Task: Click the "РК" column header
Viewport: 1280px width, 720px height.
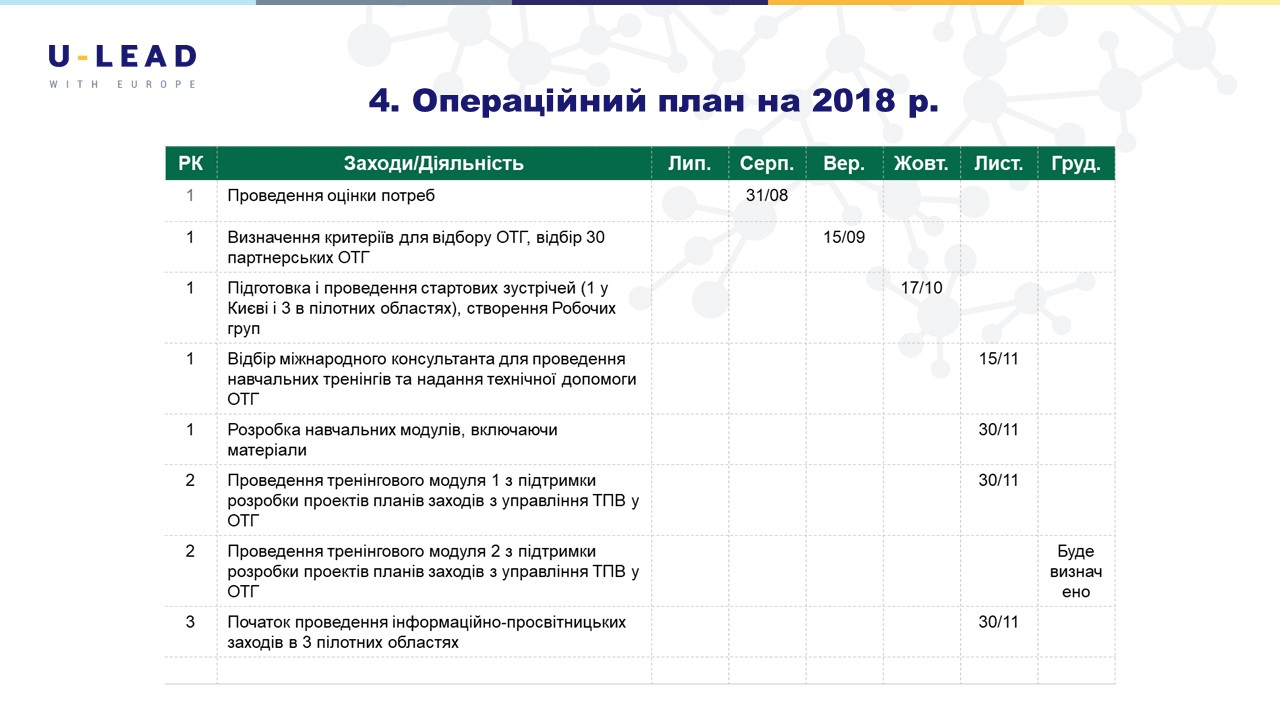Action: click(x=190, y=164)
